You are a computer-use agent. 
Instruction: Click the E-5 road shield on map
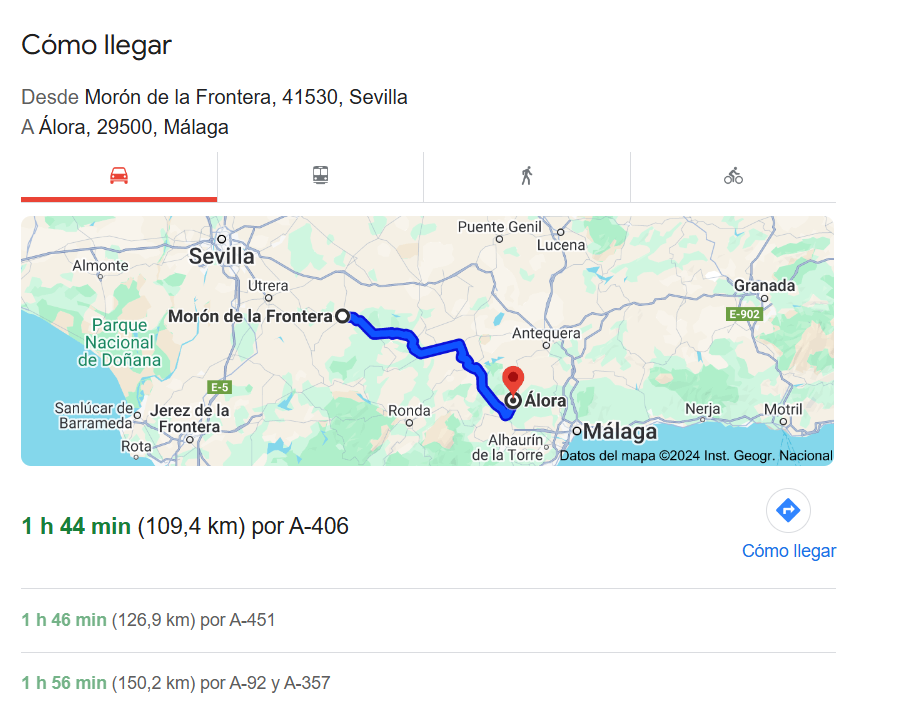coord(219,387)
